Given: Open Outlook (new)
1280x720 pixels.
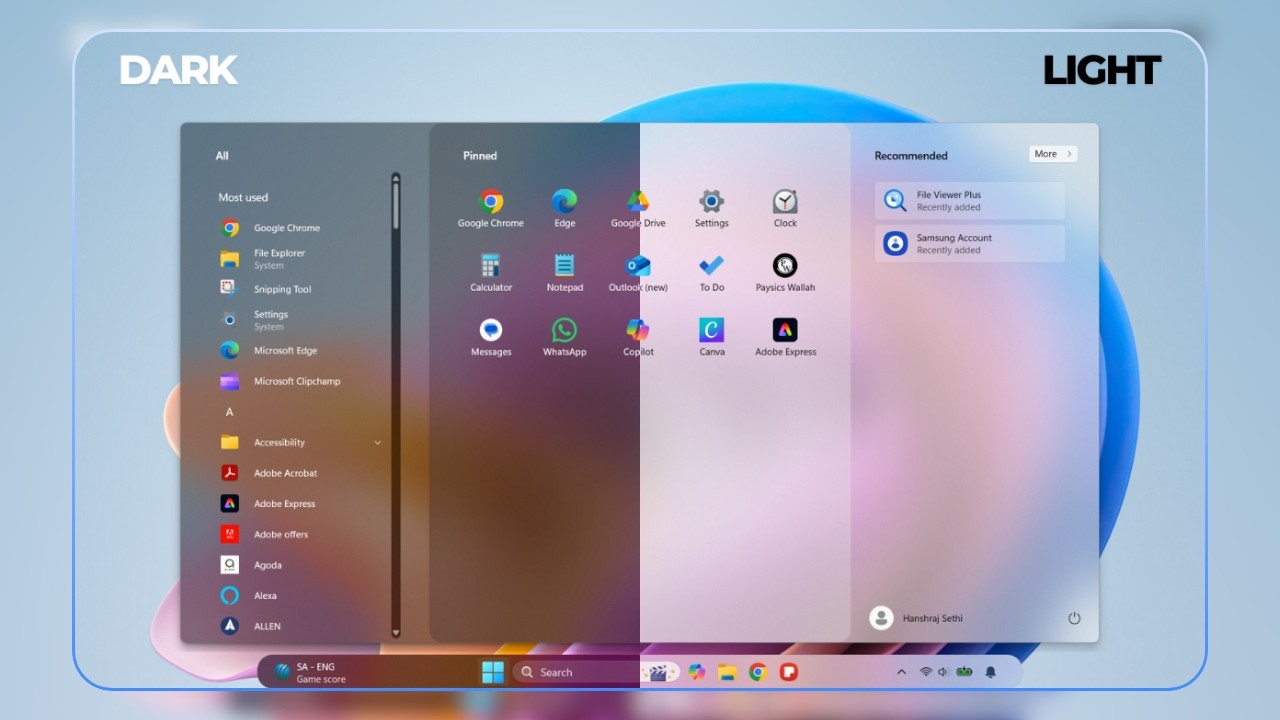Looking at the screenshot, I should tap(638, 273).
